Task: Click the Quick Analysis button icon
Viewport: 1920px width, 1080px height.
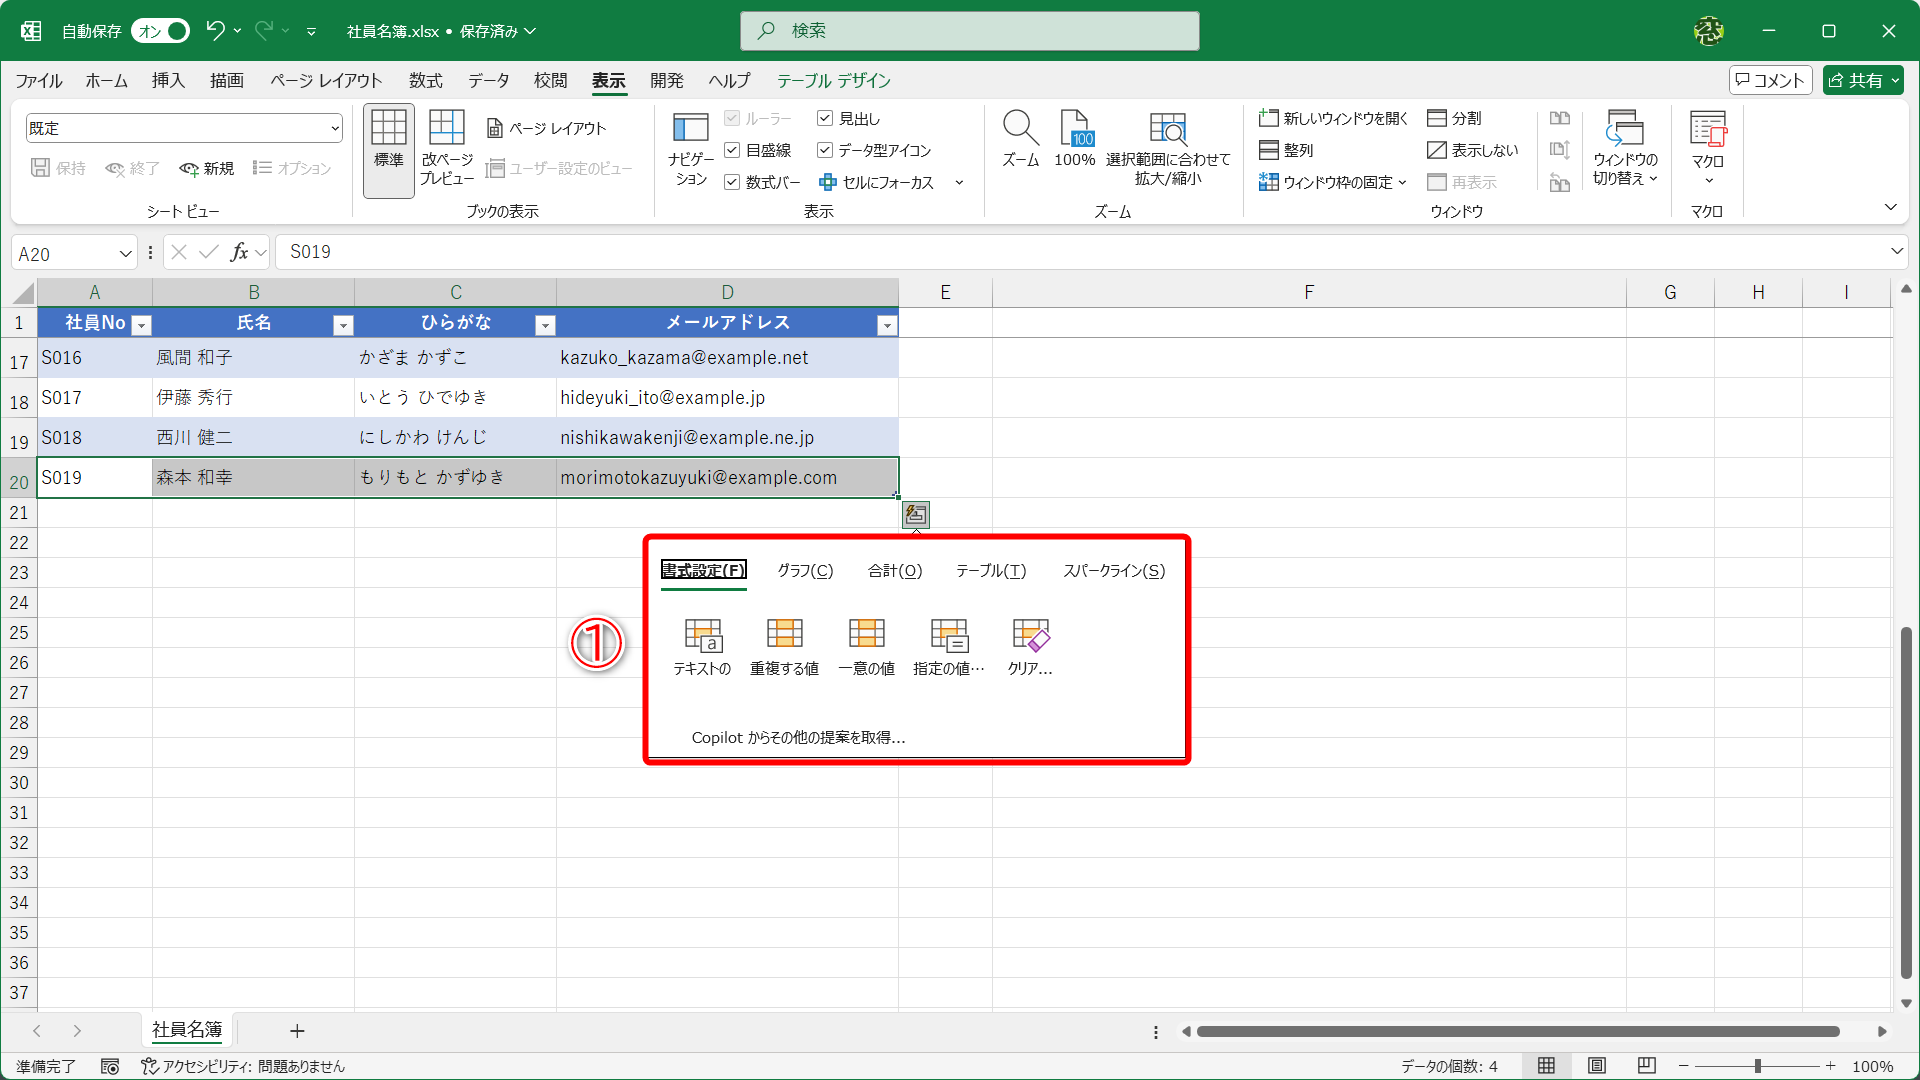Action: 916,515
